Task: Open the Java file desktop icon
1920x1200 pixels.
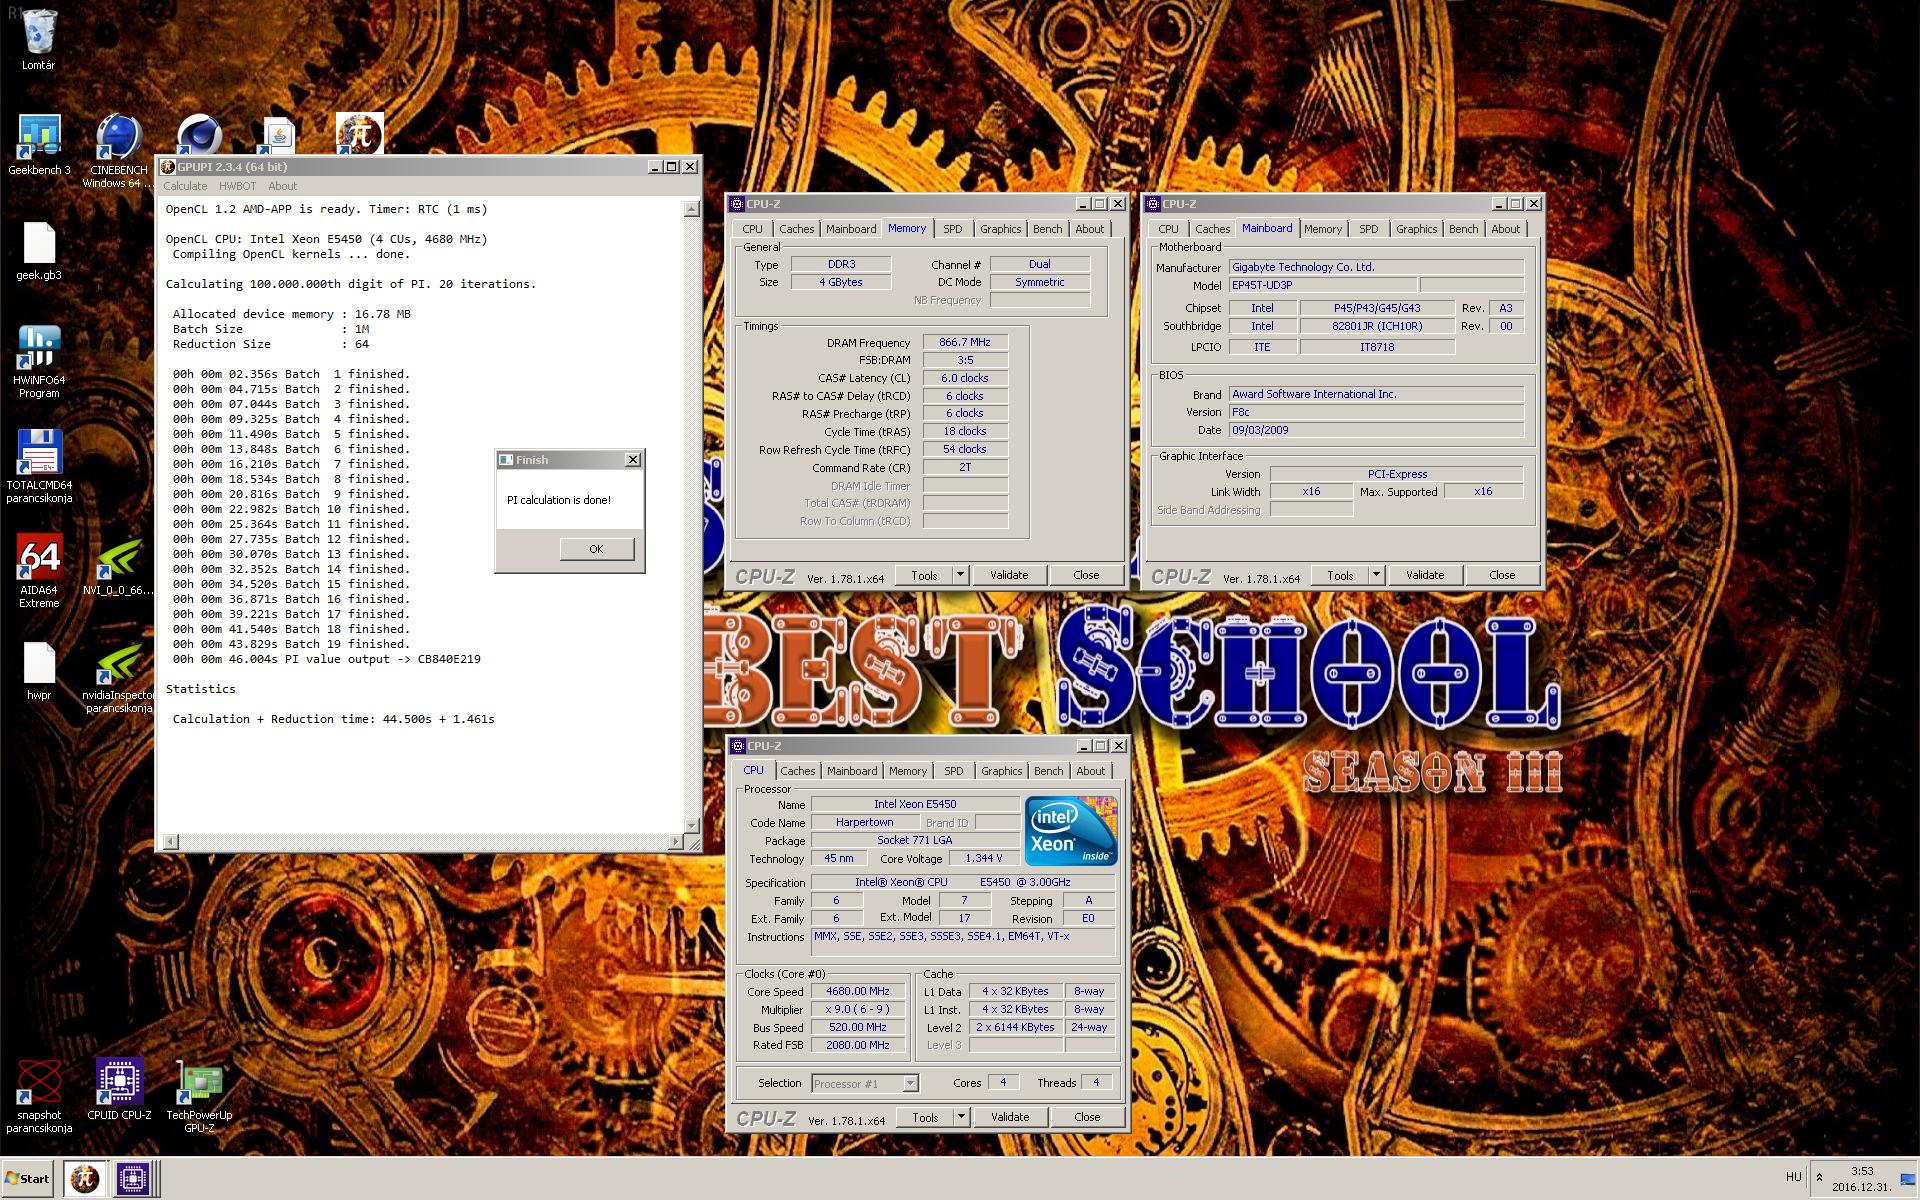Action: 279,134
